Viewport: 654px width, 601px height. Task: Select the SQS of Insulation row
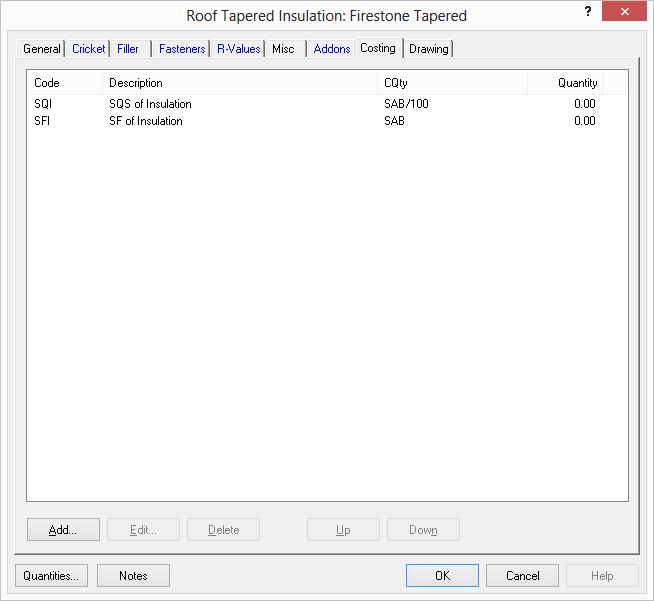[150, 104]
